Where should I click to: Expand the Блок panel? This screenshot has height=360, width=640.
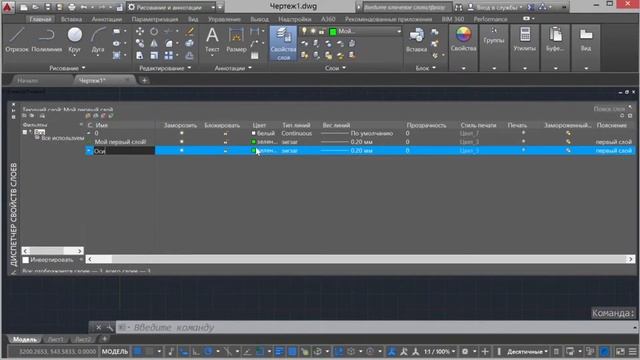pyautogui.click(x=425, y=68)
